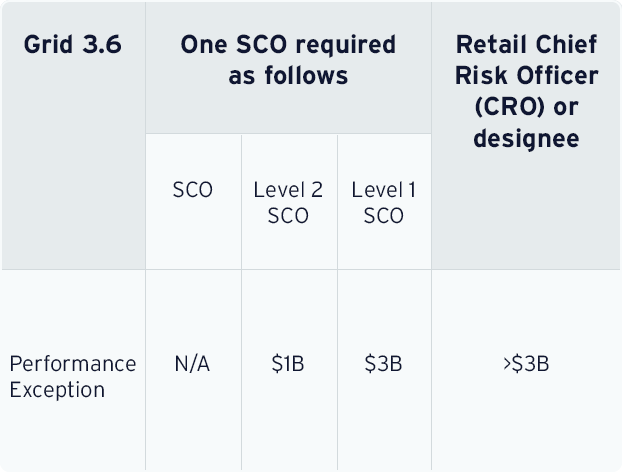Click the >$3B value cell

526,364
